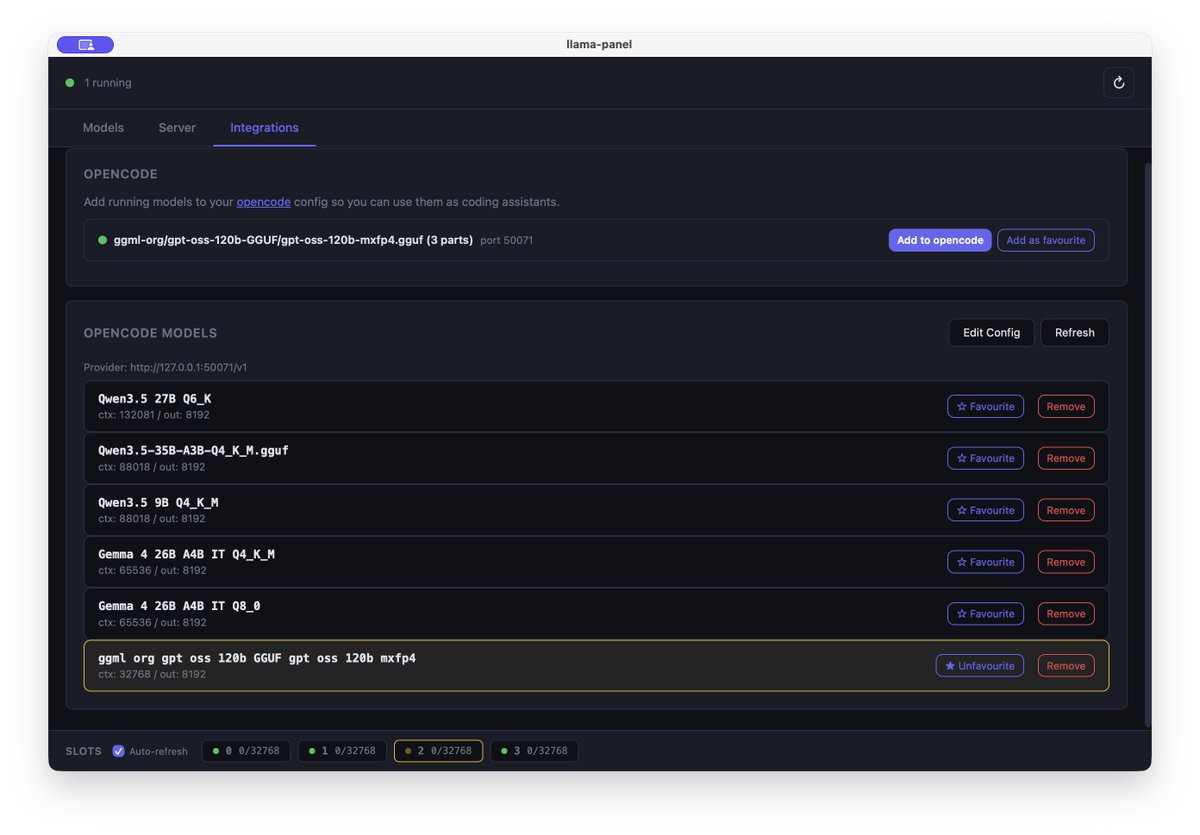Select the Integrations tab
Image resolution: width=1200 pixels, height=835 pixels.
[x=264, y=128]
